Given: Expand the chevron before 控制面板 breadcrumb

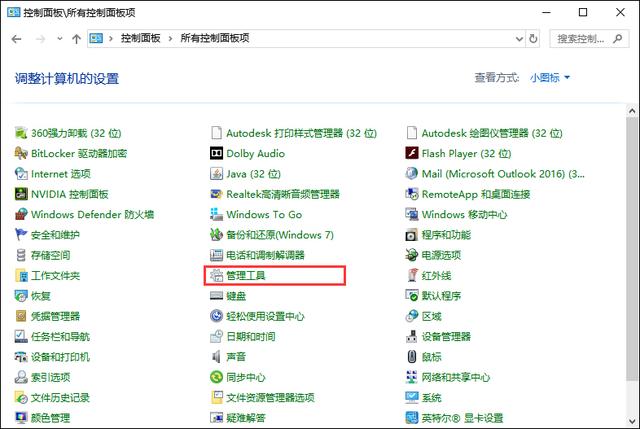Looking at the screenshot, I should pos(111,39).
